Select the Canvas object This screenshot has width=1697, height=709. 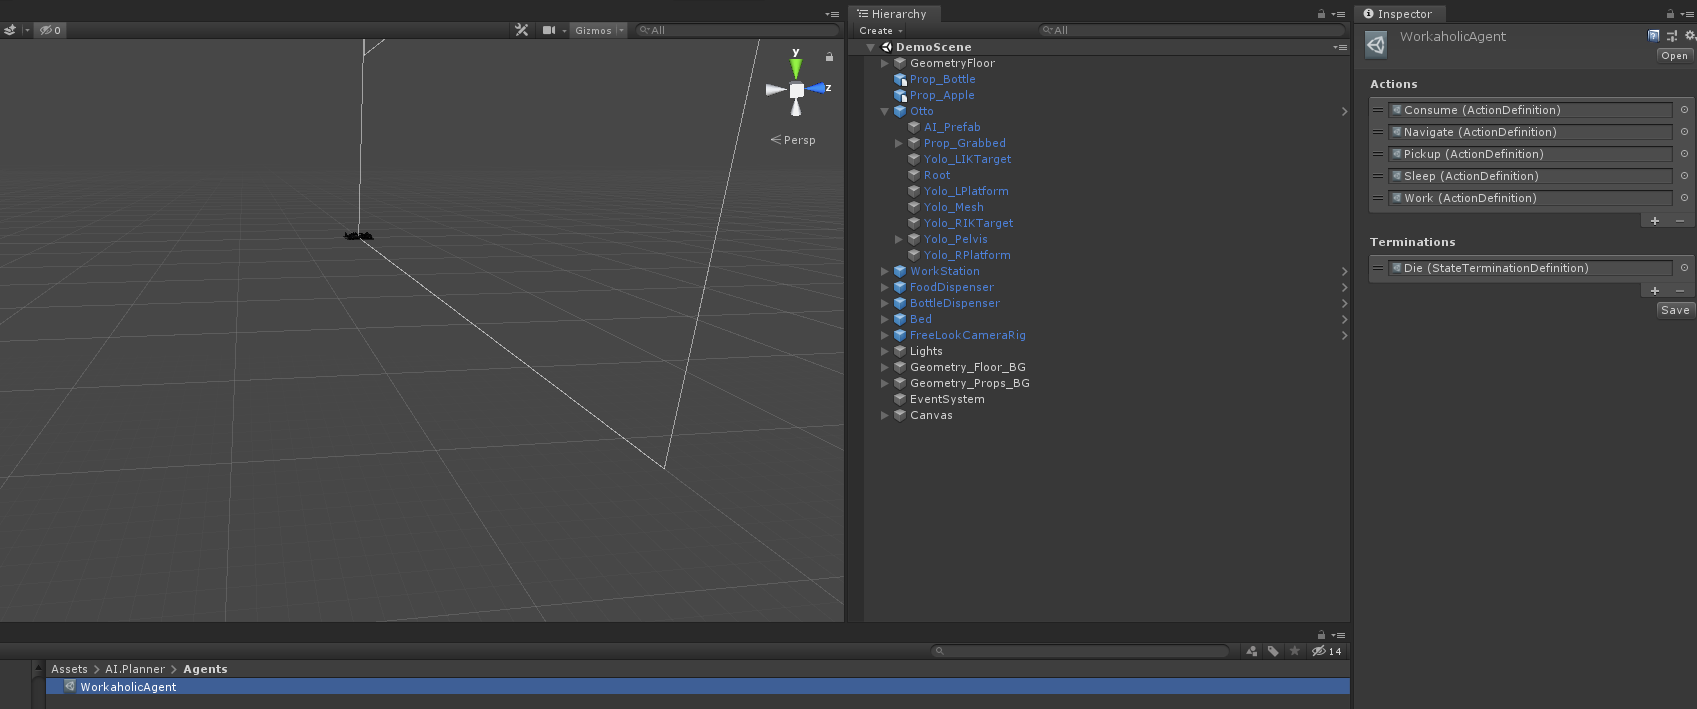point(930,415)
